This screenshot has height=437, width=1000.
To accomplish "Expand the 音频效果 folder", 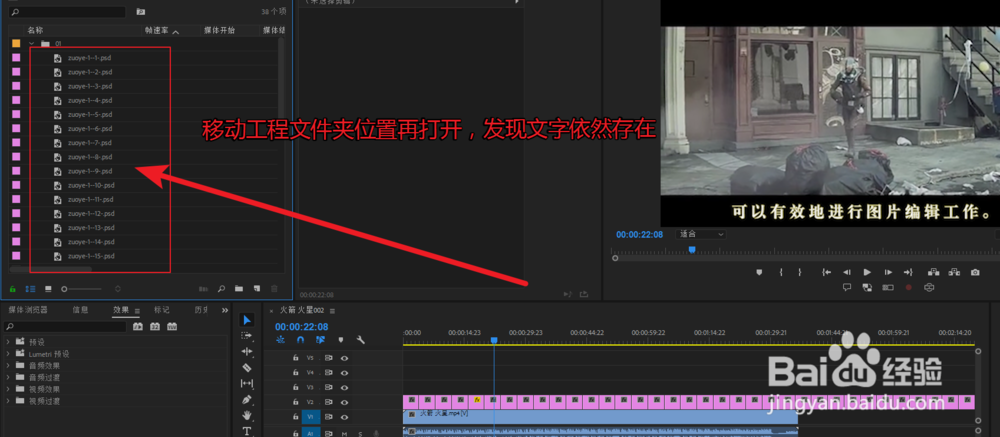I will coord(8,366).
